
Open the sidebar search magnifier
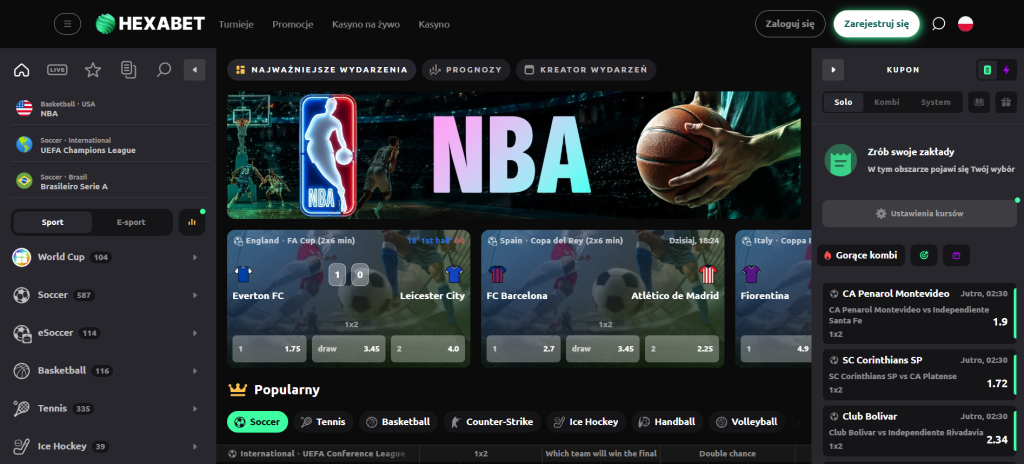(164, 70)
